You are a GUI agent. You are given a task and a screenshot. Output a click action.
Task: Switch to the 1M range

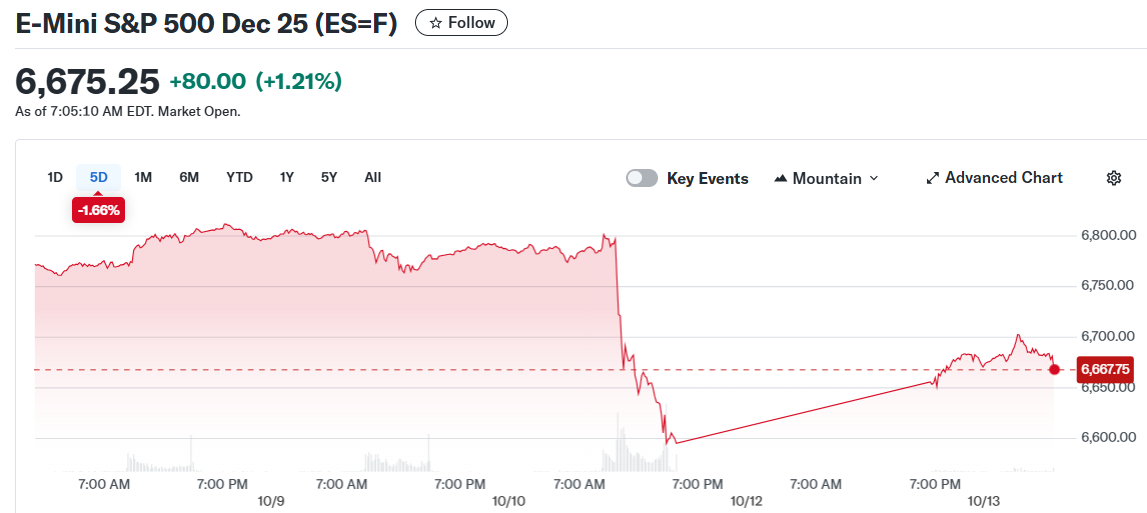coord(143,177)
